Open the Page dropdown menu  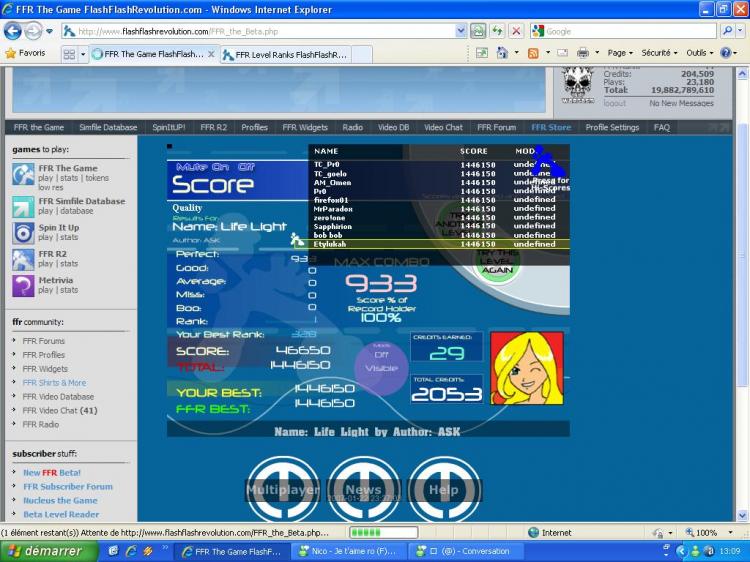(x=620, y=53)
